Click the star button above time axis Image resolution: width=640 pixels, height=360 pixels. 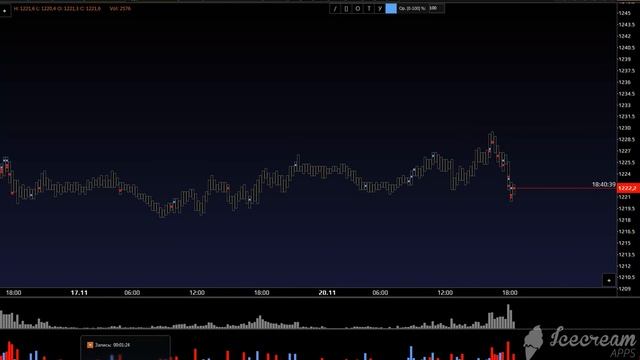pos(609,280)
